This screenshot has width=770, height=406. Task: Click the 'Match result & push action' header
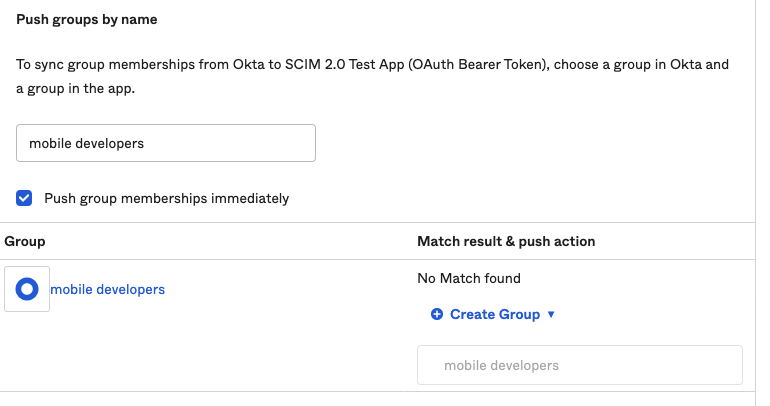pos(505,241)
